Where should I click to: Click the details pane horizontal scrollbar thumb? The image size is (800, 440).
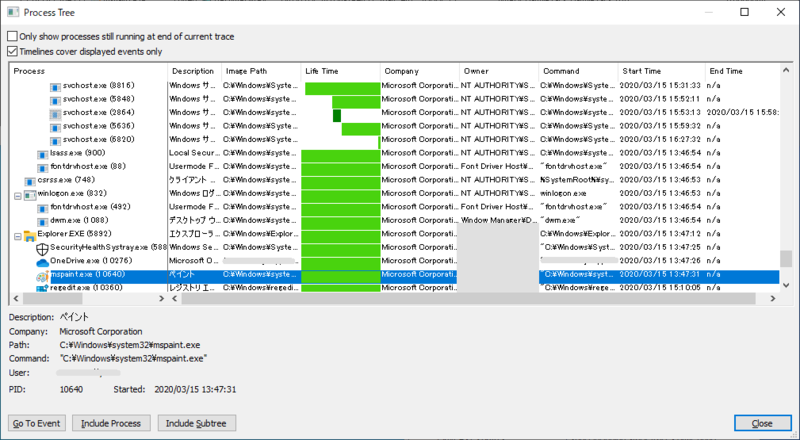[x=468, y=298]
